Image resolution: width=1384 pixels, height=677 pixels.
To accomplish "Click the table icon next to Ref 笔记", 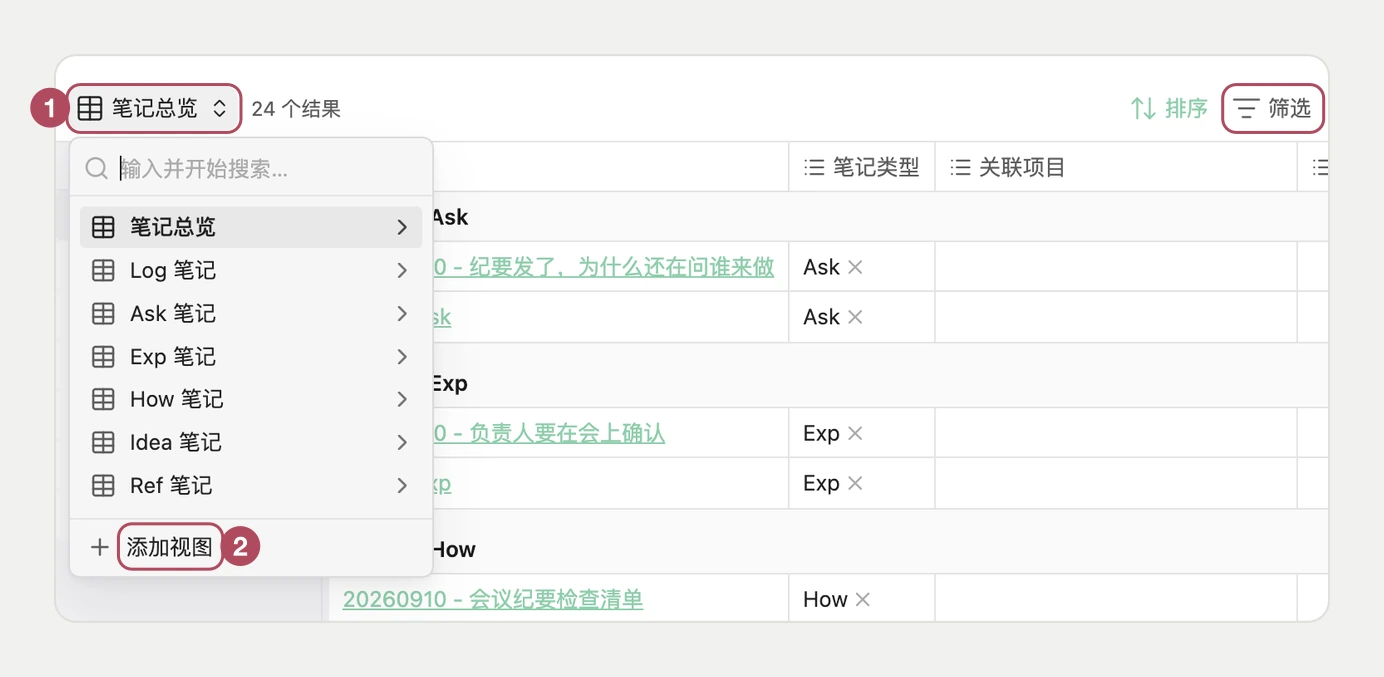I will [x=103, y=485].
